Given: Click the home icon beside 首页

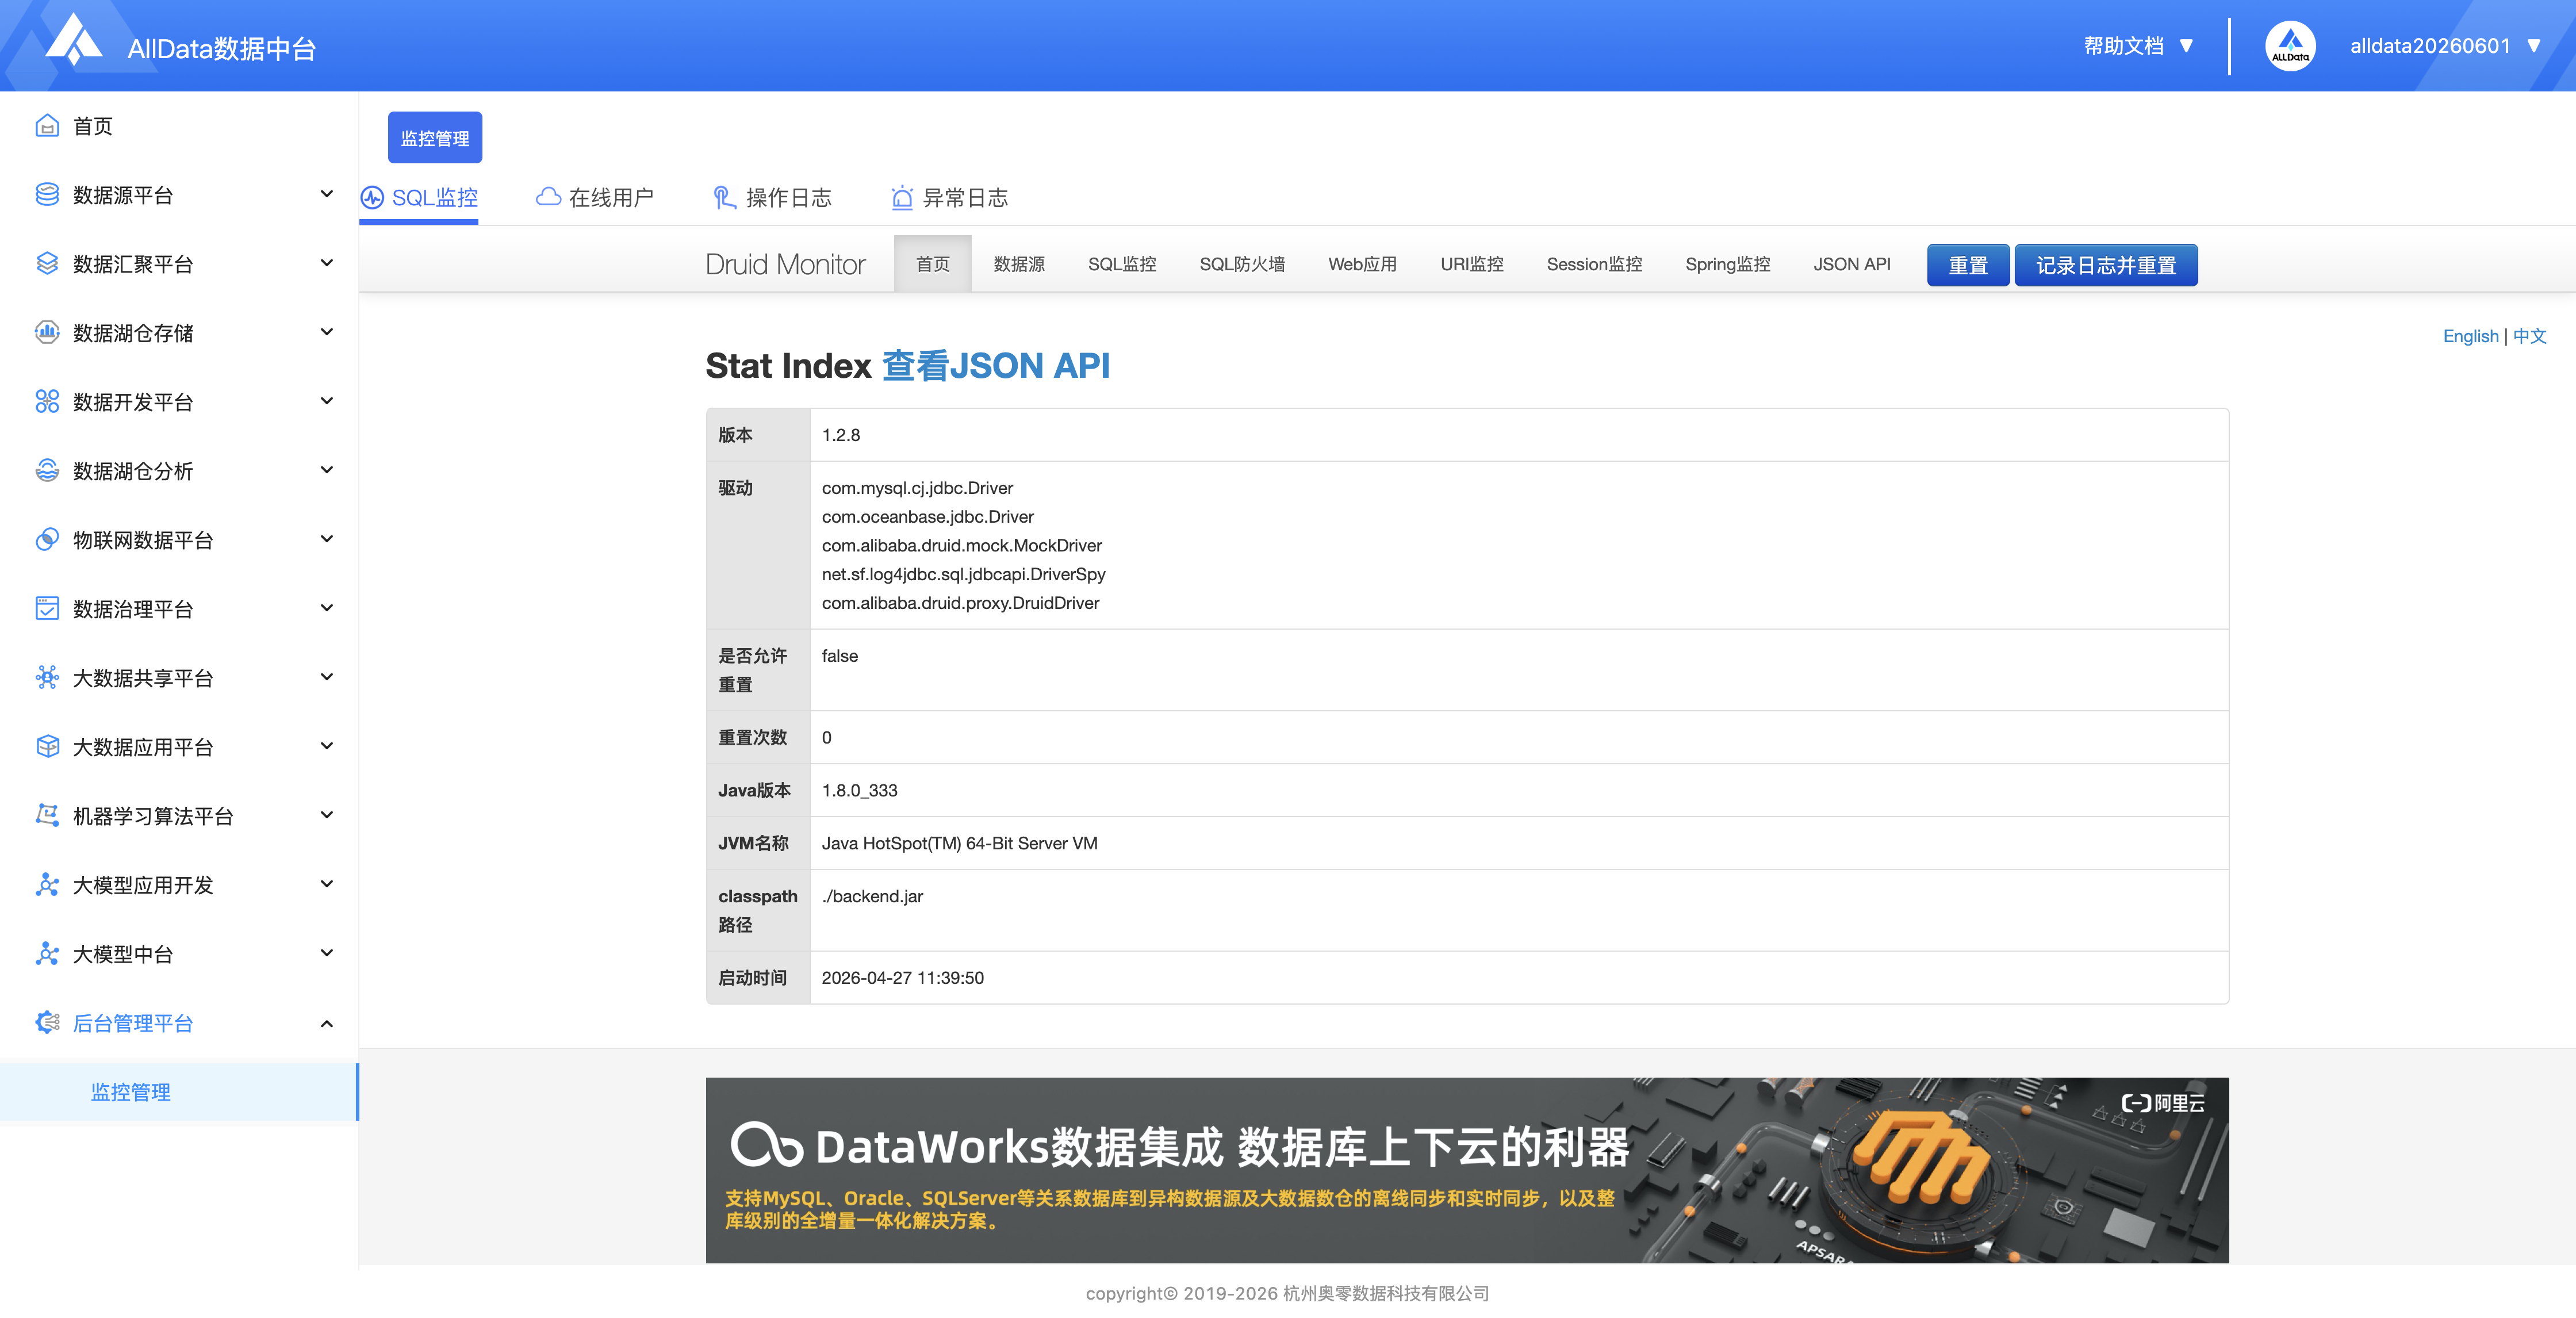Looking at the screenshot, I should (x=47, y=125).
